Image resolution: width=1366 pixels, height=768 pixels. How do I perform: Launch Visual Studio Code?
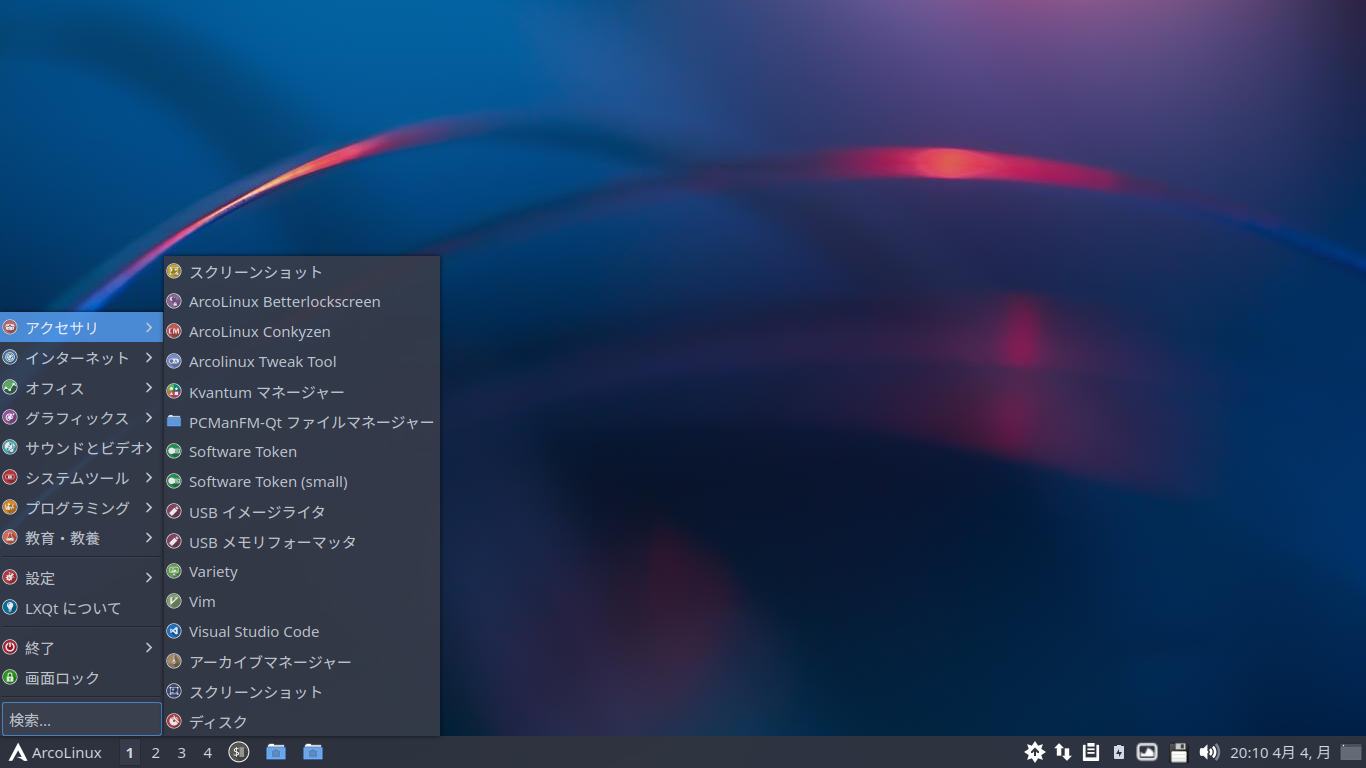pos(301,631)
